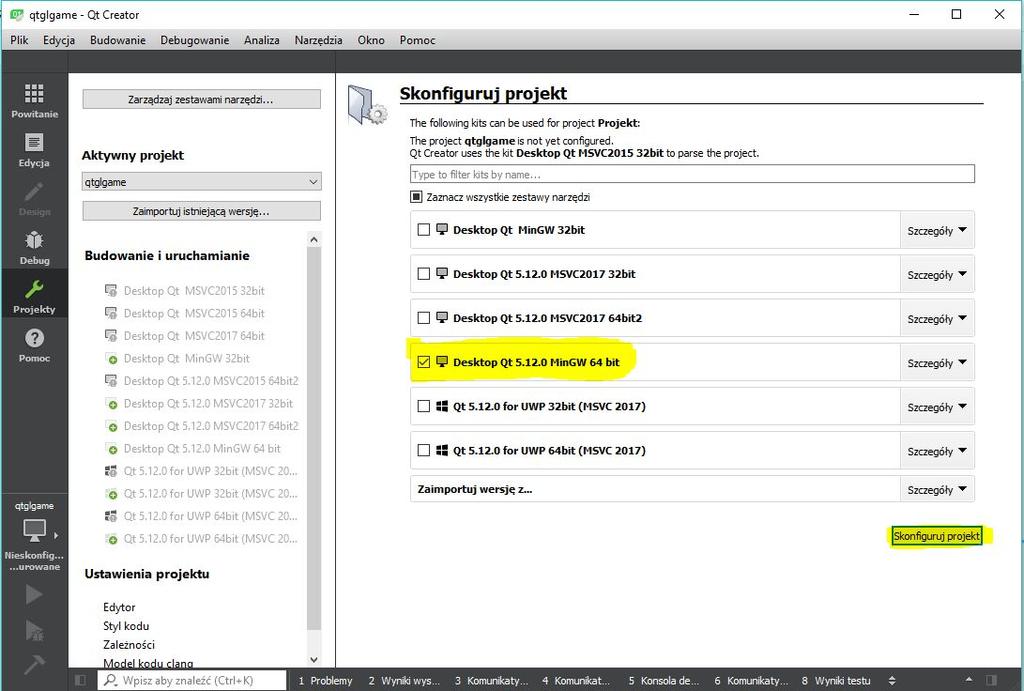Expand Szczegóły for Desktop Qt MinGW 32bit
Screen dimensions: 1024x691
click(x=936, y=231)
